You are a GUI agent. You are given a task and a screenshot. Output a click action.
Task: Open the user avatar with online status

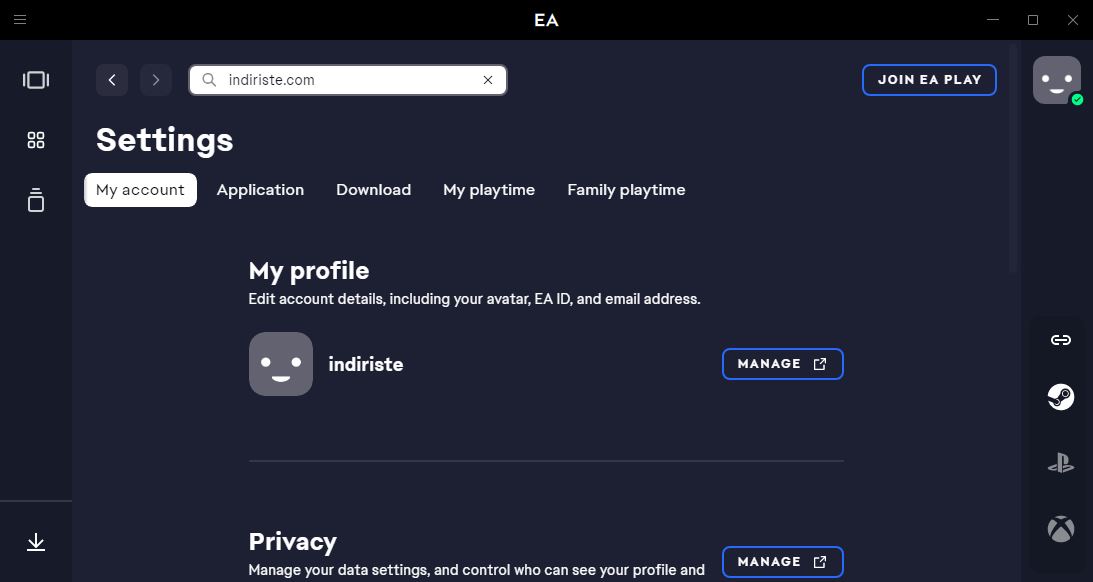point(1057,80)
